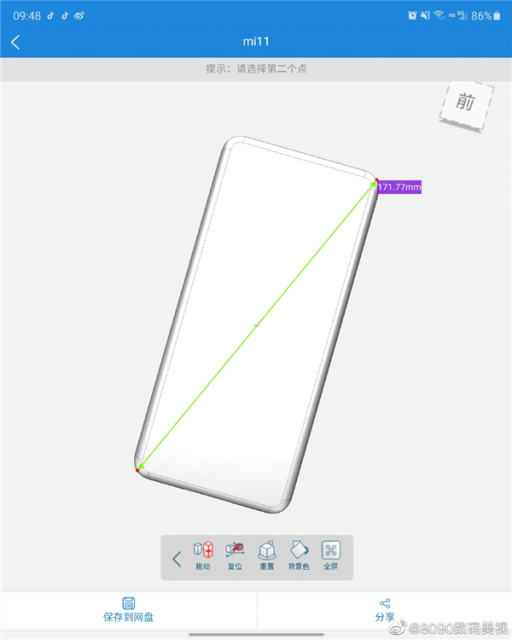512x640 pixels.
Task: Tap the battery indicator showing 86%
Action: pos(485,16)
